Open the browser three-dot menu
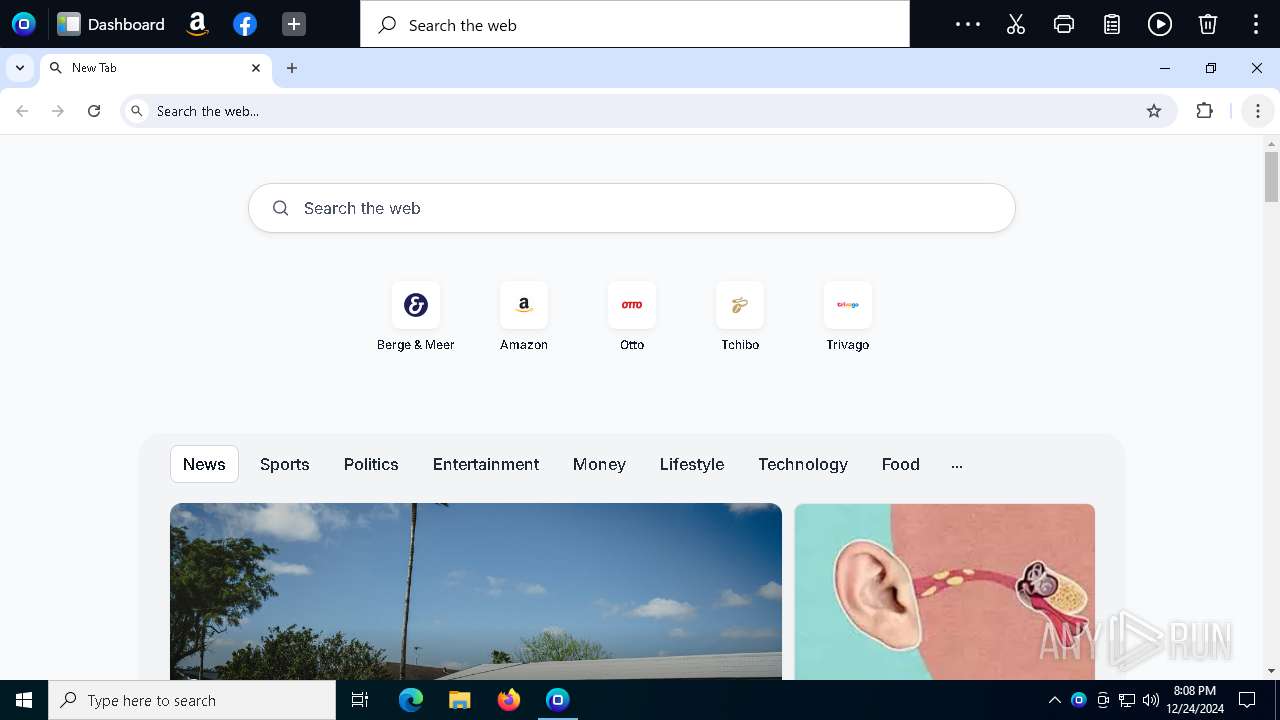The height and width of the screenshot is (720, 1280). 1258,111
